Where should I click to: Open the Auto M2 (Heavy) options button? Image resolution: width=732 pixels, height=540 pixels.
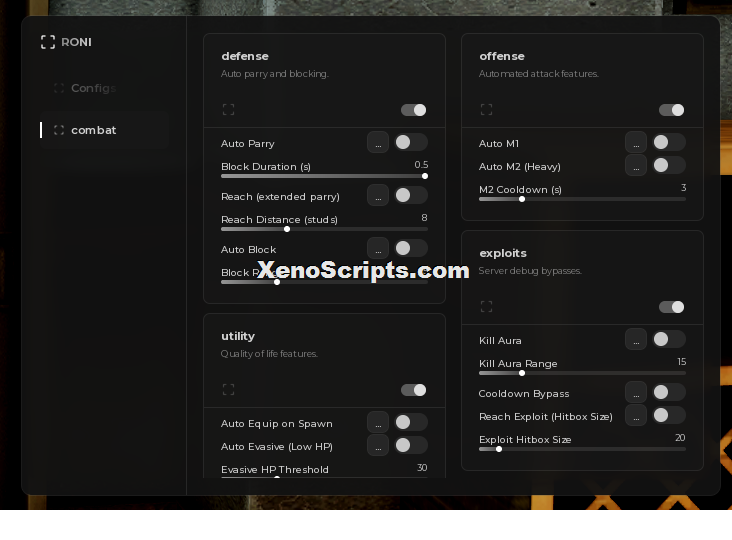pyautogui.click(x=636, y=165)
